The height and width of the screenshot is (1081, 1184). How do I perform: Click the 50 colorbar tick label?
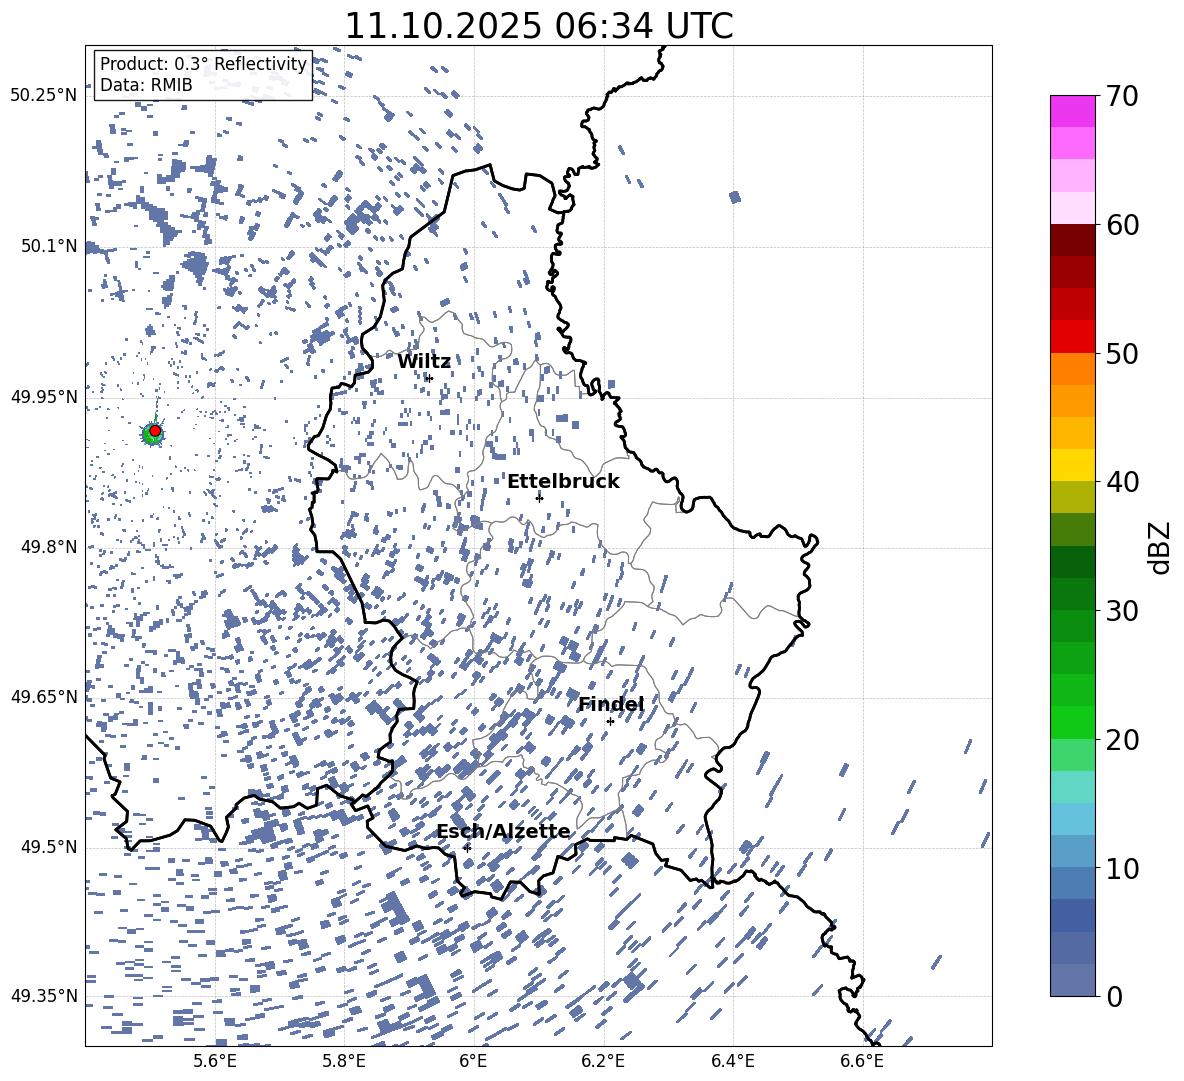tap(1122, 353)
